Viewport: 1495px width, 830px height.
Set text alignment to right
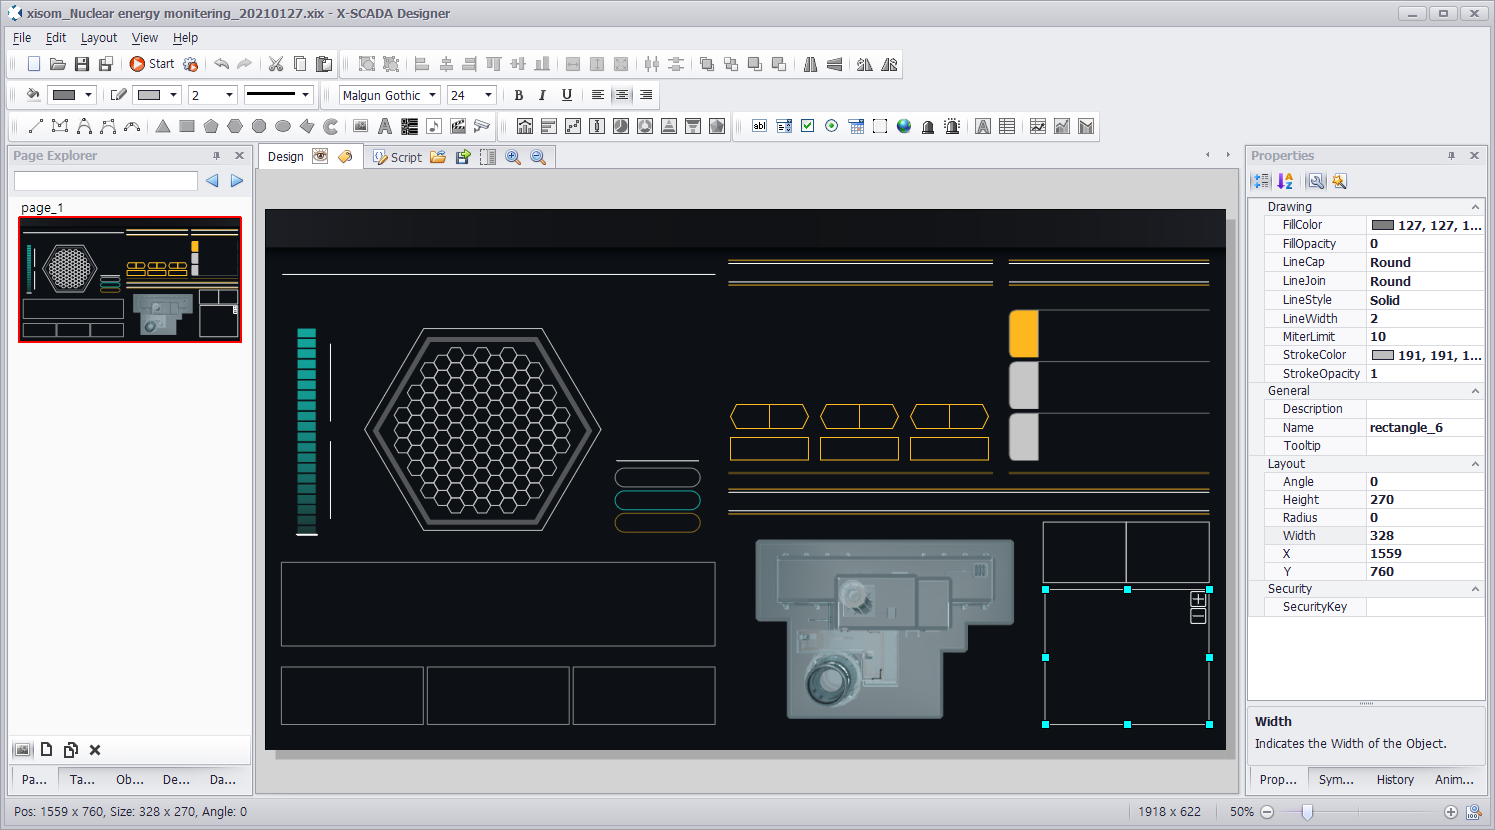tap(646, 95)
